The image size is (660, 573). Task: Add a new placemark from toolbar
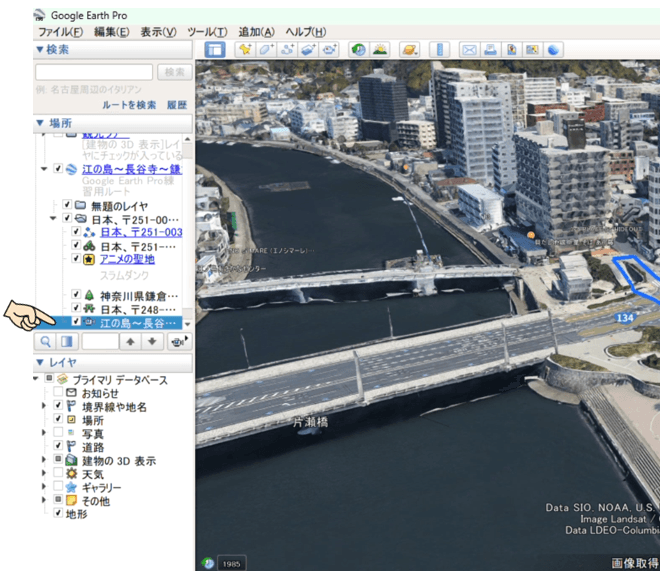(245, 49)
